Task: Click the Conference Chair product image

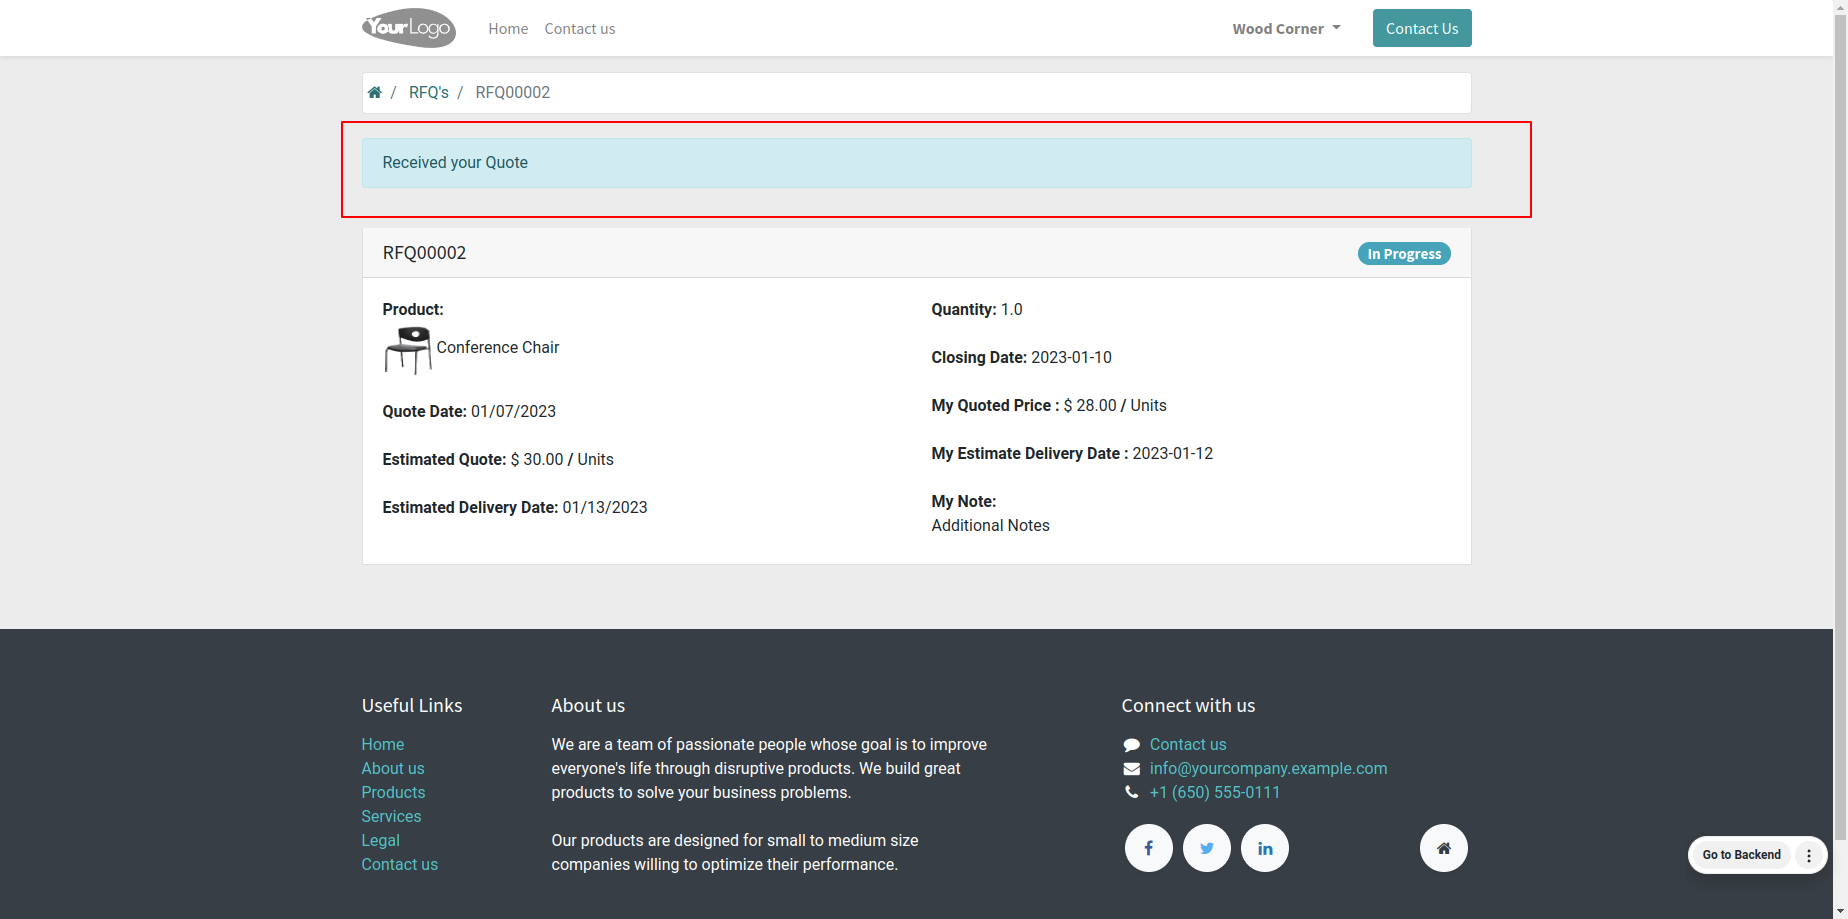Action: point(408,350)
